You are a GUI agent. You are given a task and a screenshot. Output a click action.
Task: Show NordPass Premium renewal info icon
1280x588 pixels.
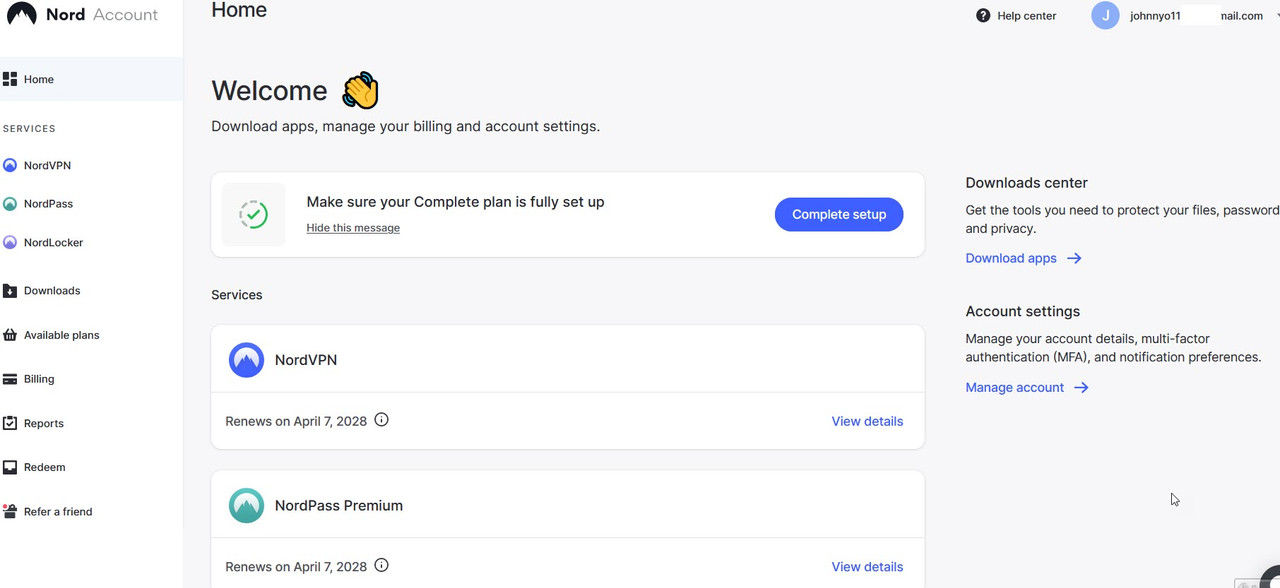click(x=381, y=566)
